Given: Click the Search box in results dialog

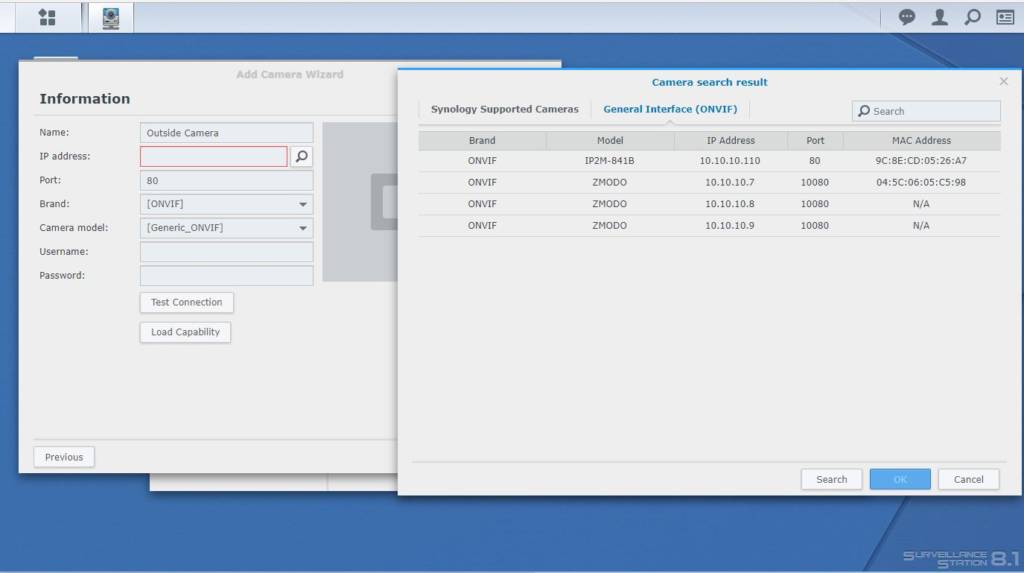Looking at the screenshot, I should click(926, 111).
